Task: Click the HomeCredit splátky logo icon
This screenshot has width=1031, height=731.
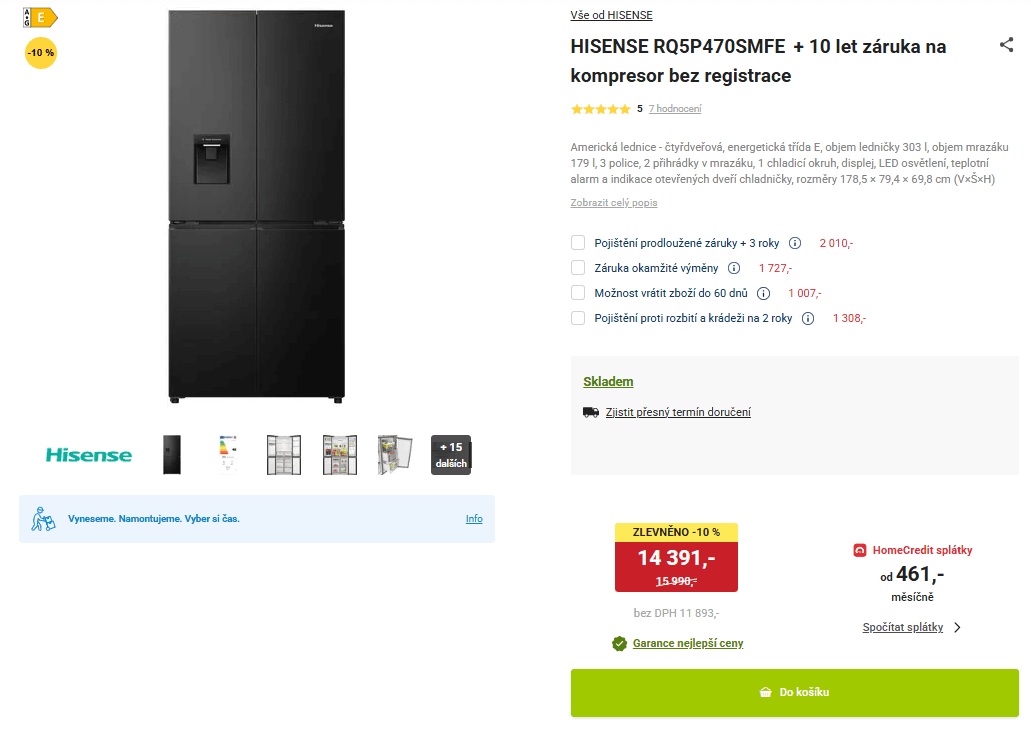Action: (856, 549)
